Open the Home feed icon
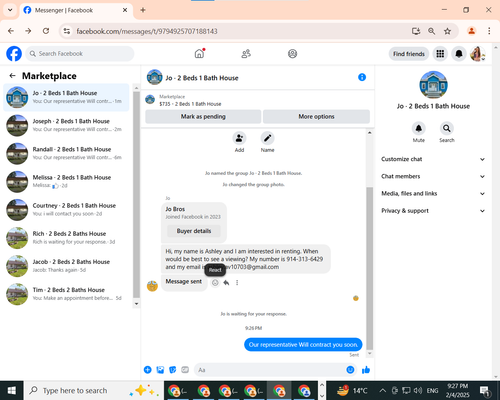The image size is (500, 400). pos(199,53)
